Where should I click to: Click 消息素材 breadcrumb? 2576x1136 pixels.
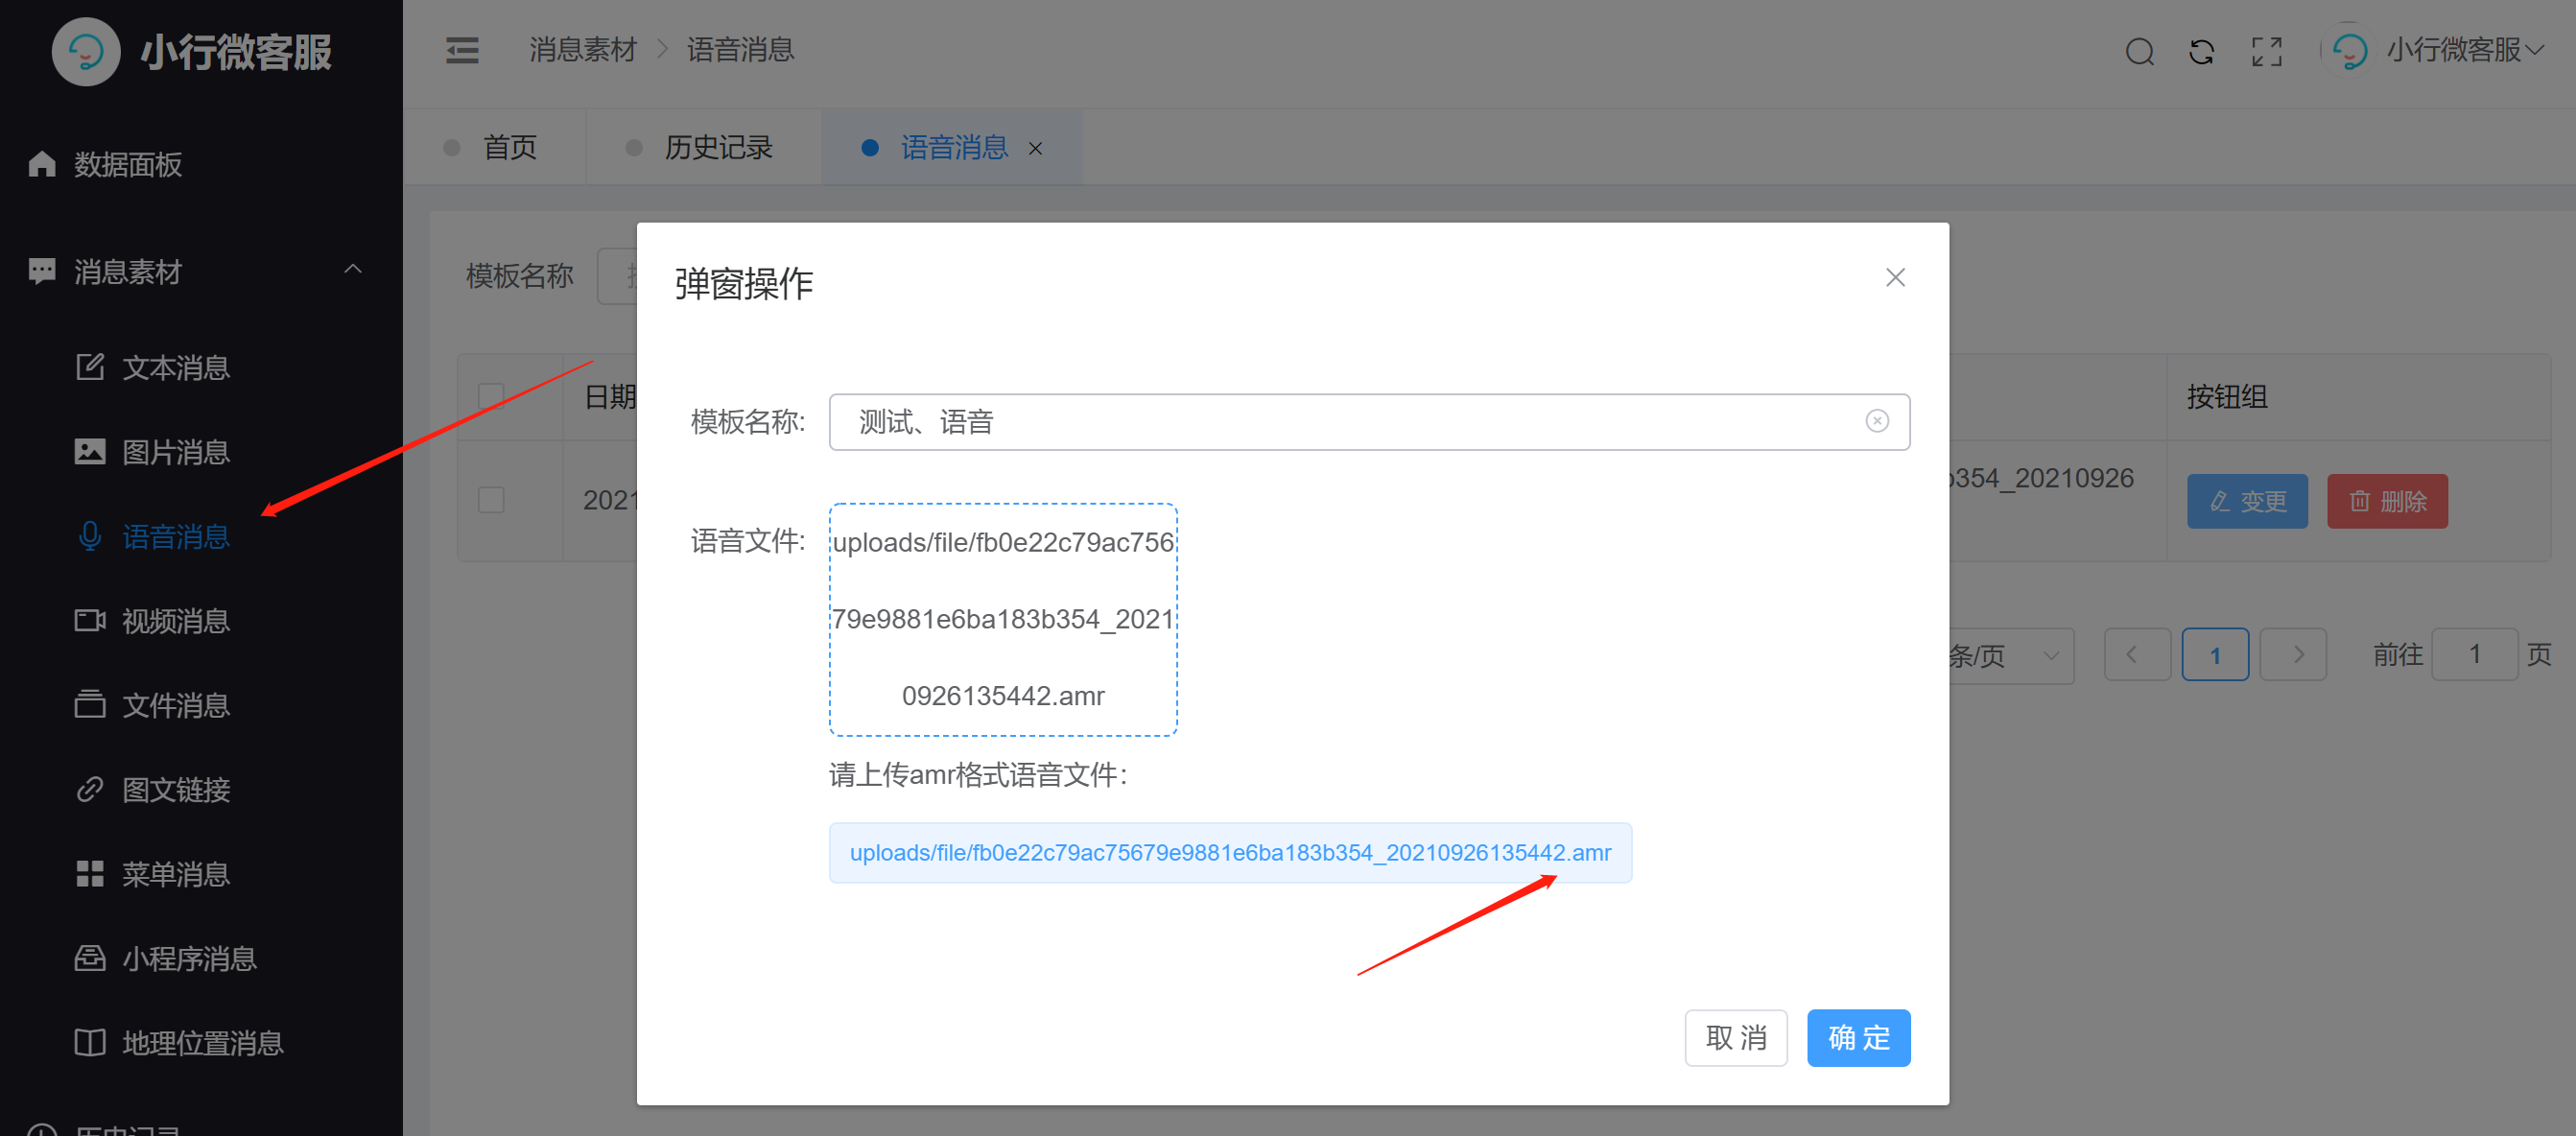pos(583,49)
